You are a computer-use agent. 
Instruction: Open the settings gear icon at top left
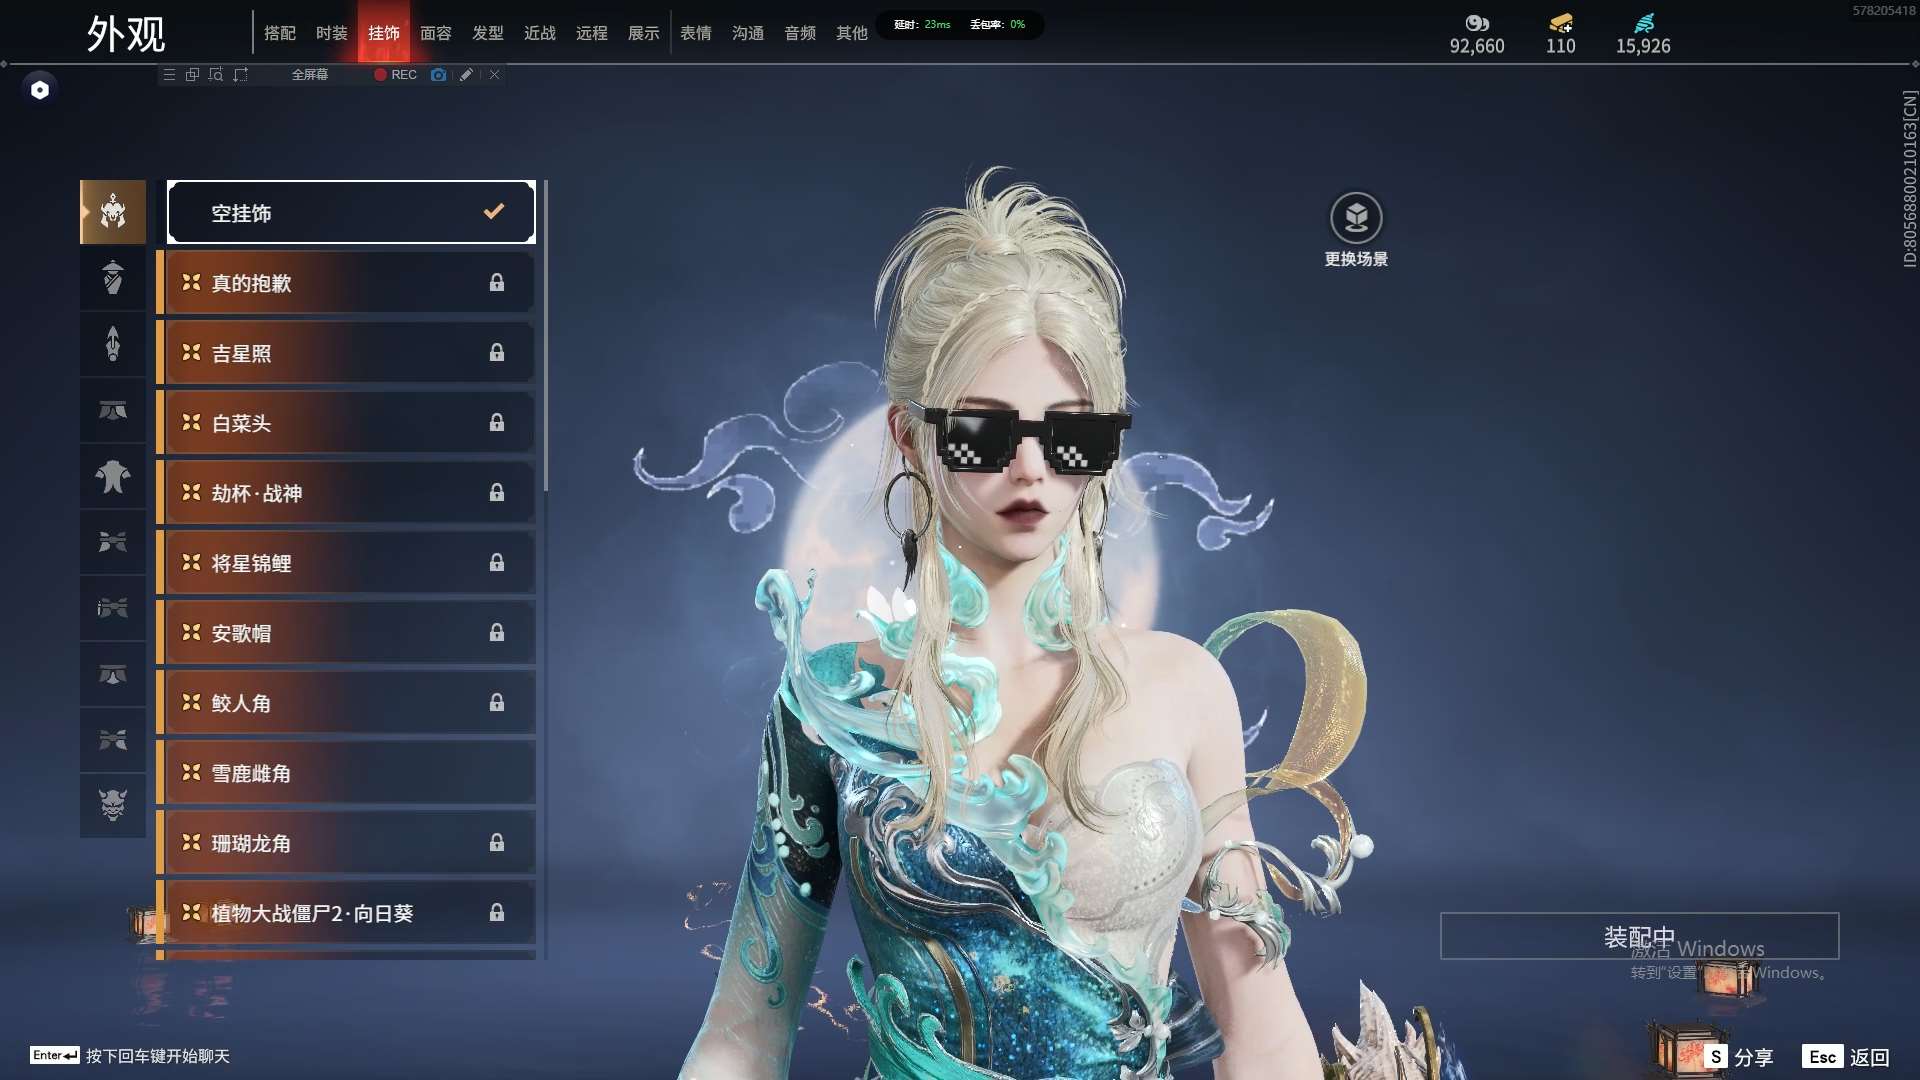40,89
